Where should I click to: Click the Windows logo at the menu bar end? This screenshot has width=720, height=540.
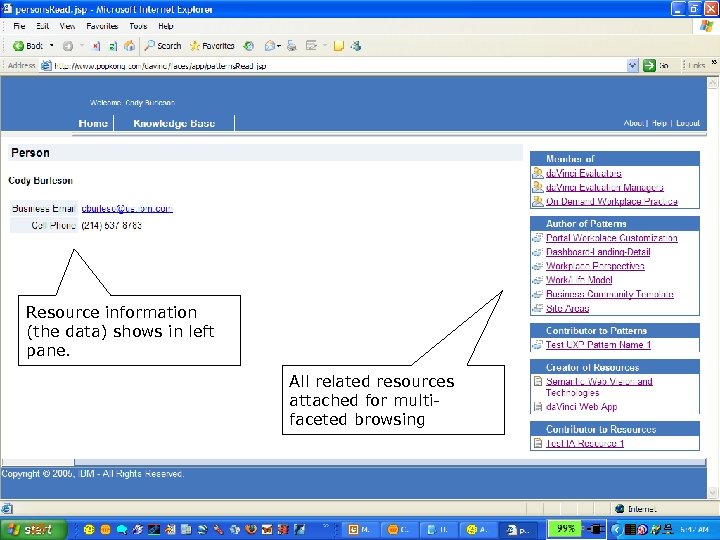click(707, 26)
